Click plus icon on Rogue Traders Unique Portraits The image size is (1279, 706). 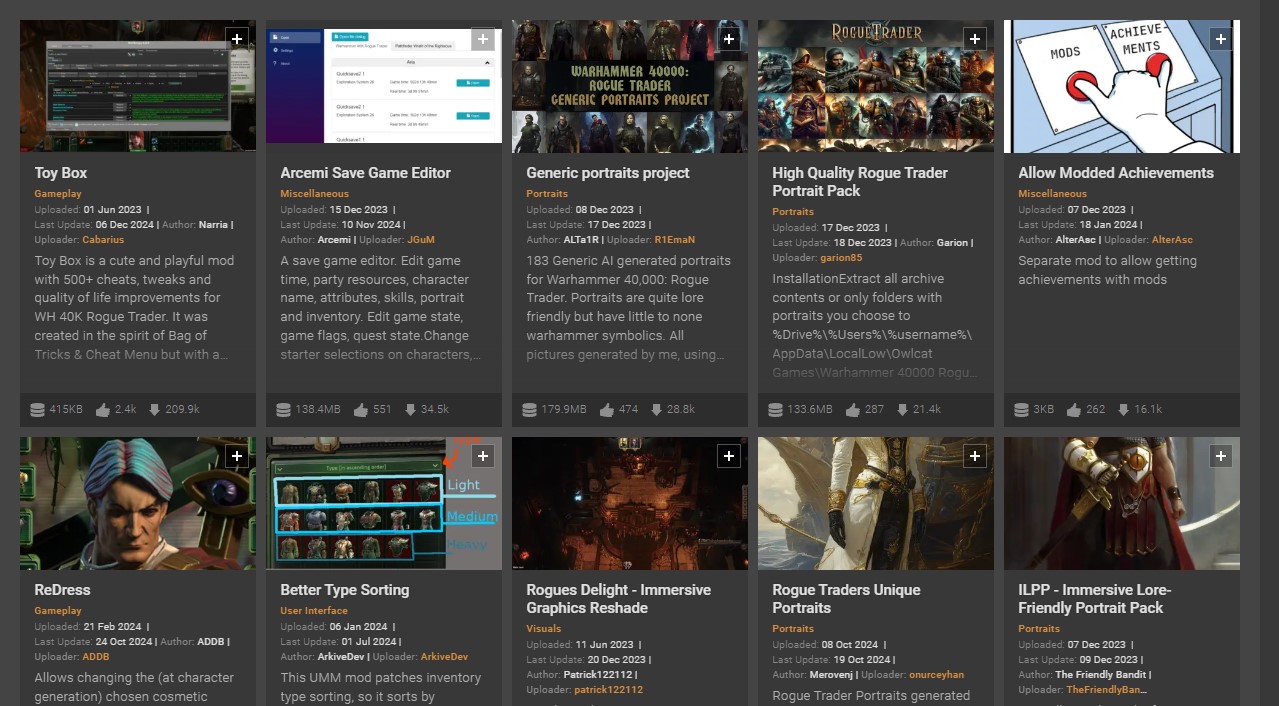tap(975, 456)
